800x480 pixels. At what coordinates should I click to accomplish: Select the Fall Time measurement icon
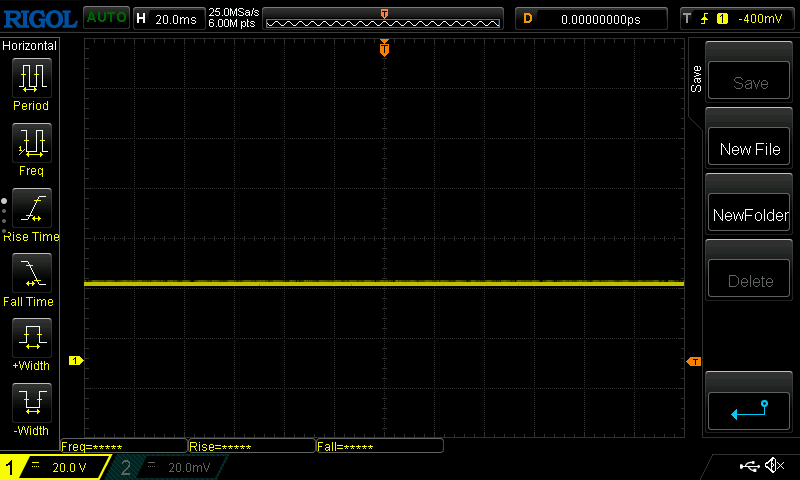pos(32,272)
